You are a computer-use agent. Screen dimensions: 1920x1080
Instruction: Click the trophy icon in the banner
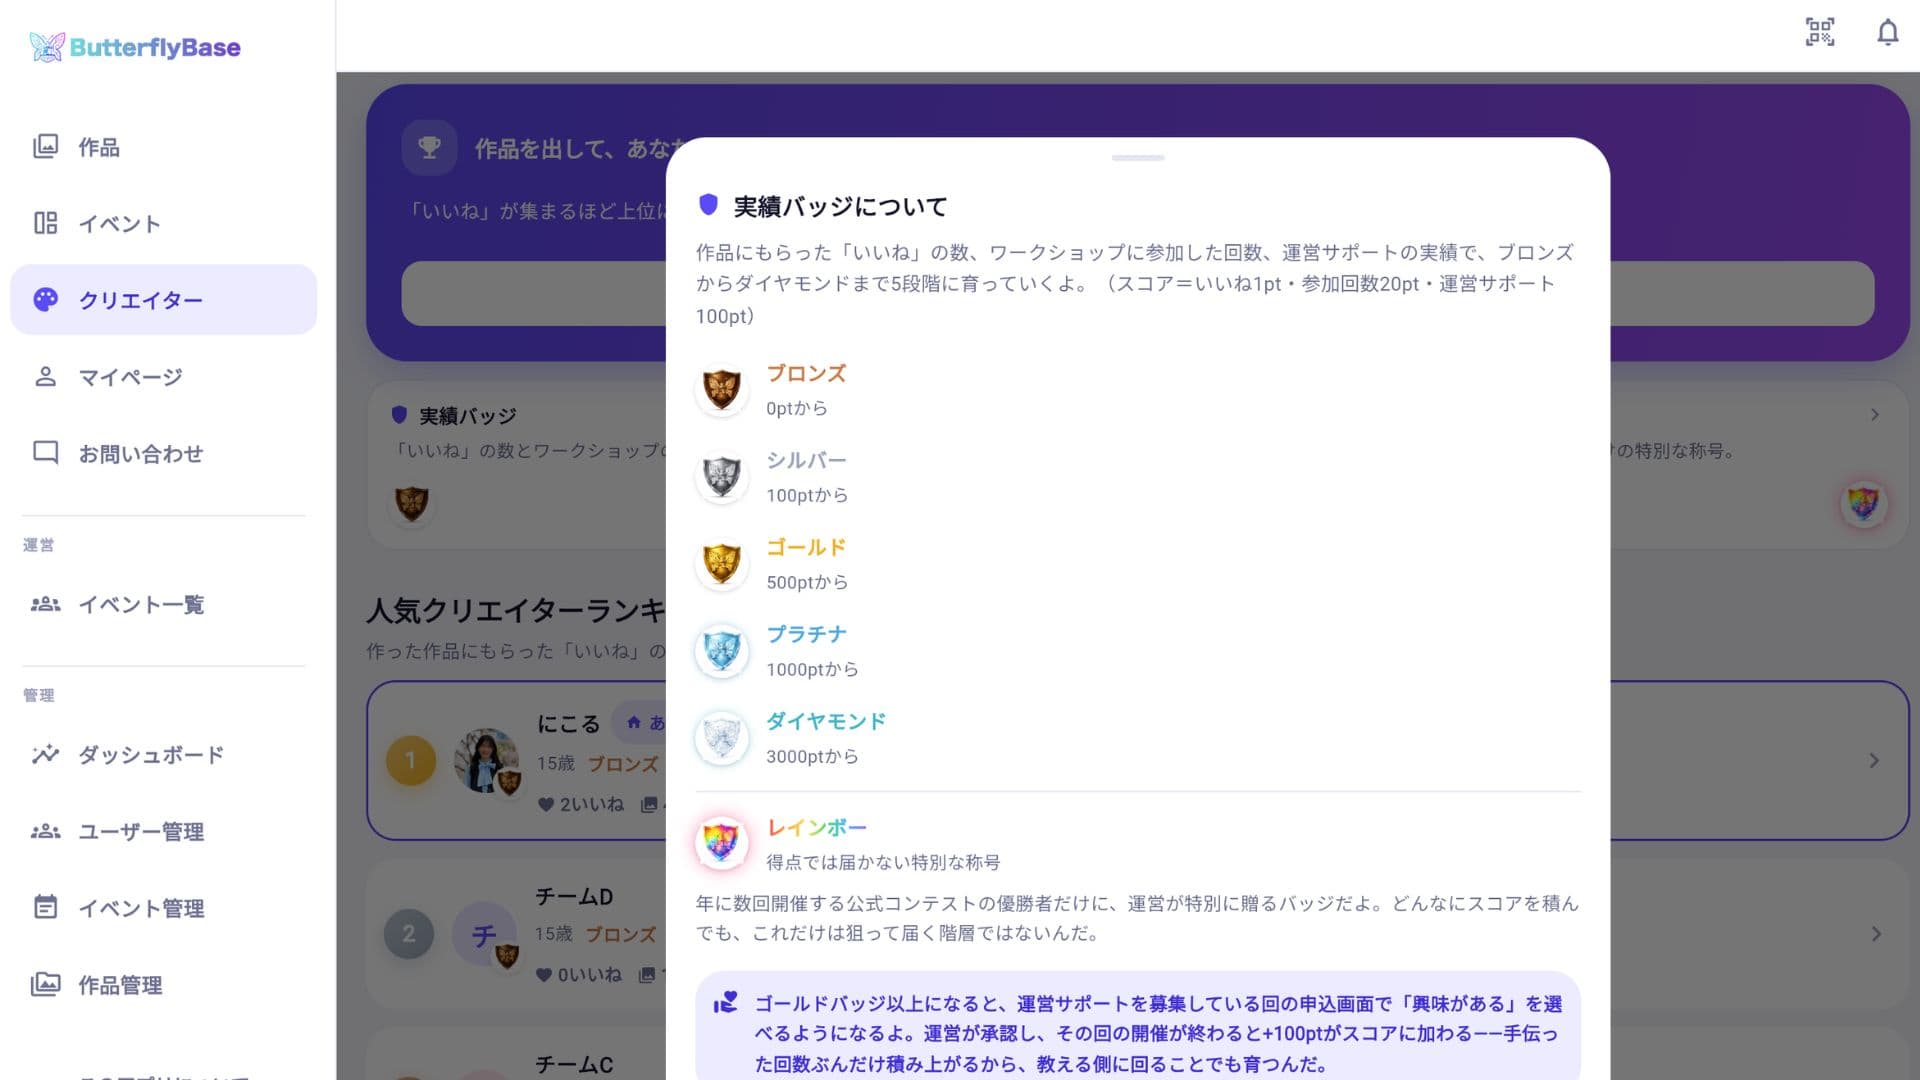click(x=429, y=148)
